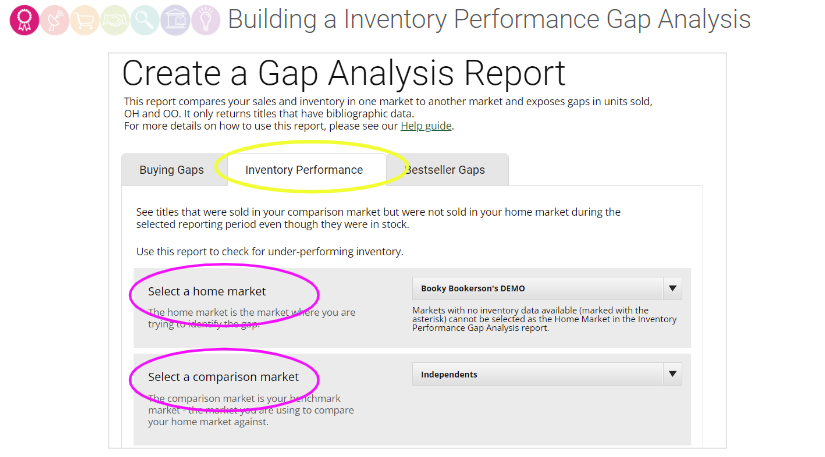Click the Select a home market label
Screen dimensions: 825x457
(207, 291)
